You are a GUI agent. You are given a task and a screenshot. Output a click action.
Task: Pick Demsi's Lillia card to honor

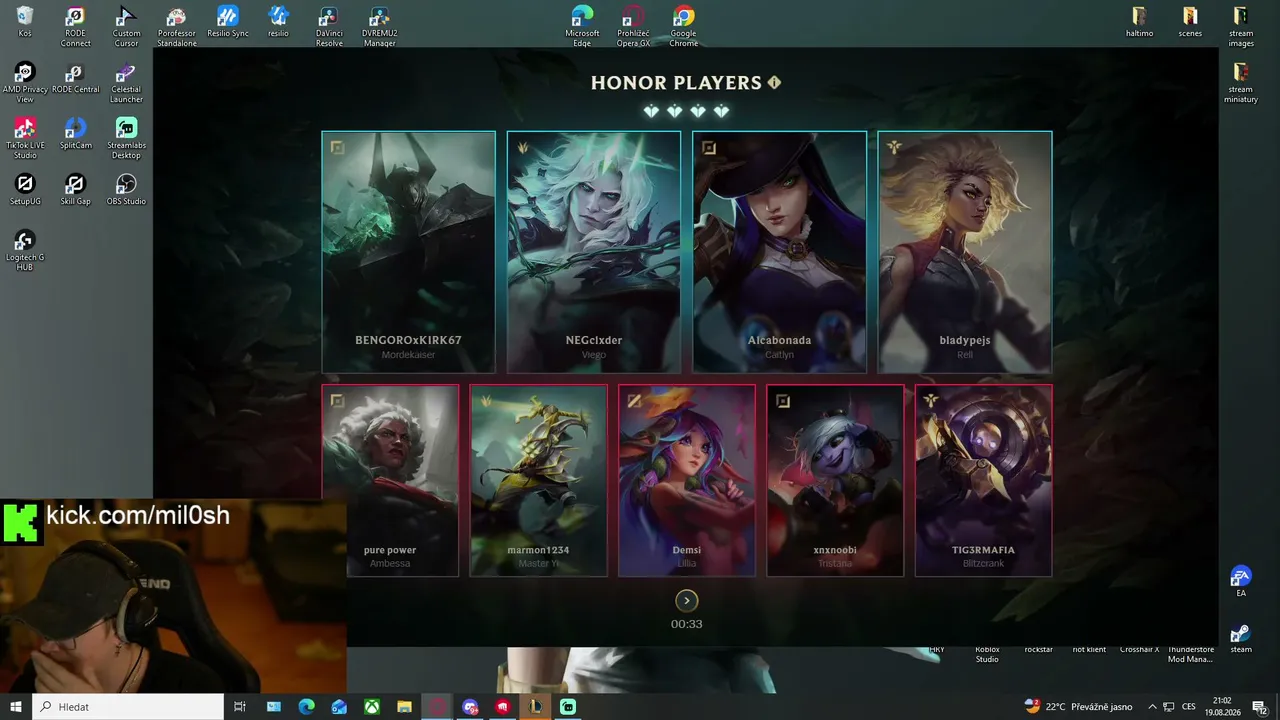(687, 481)
